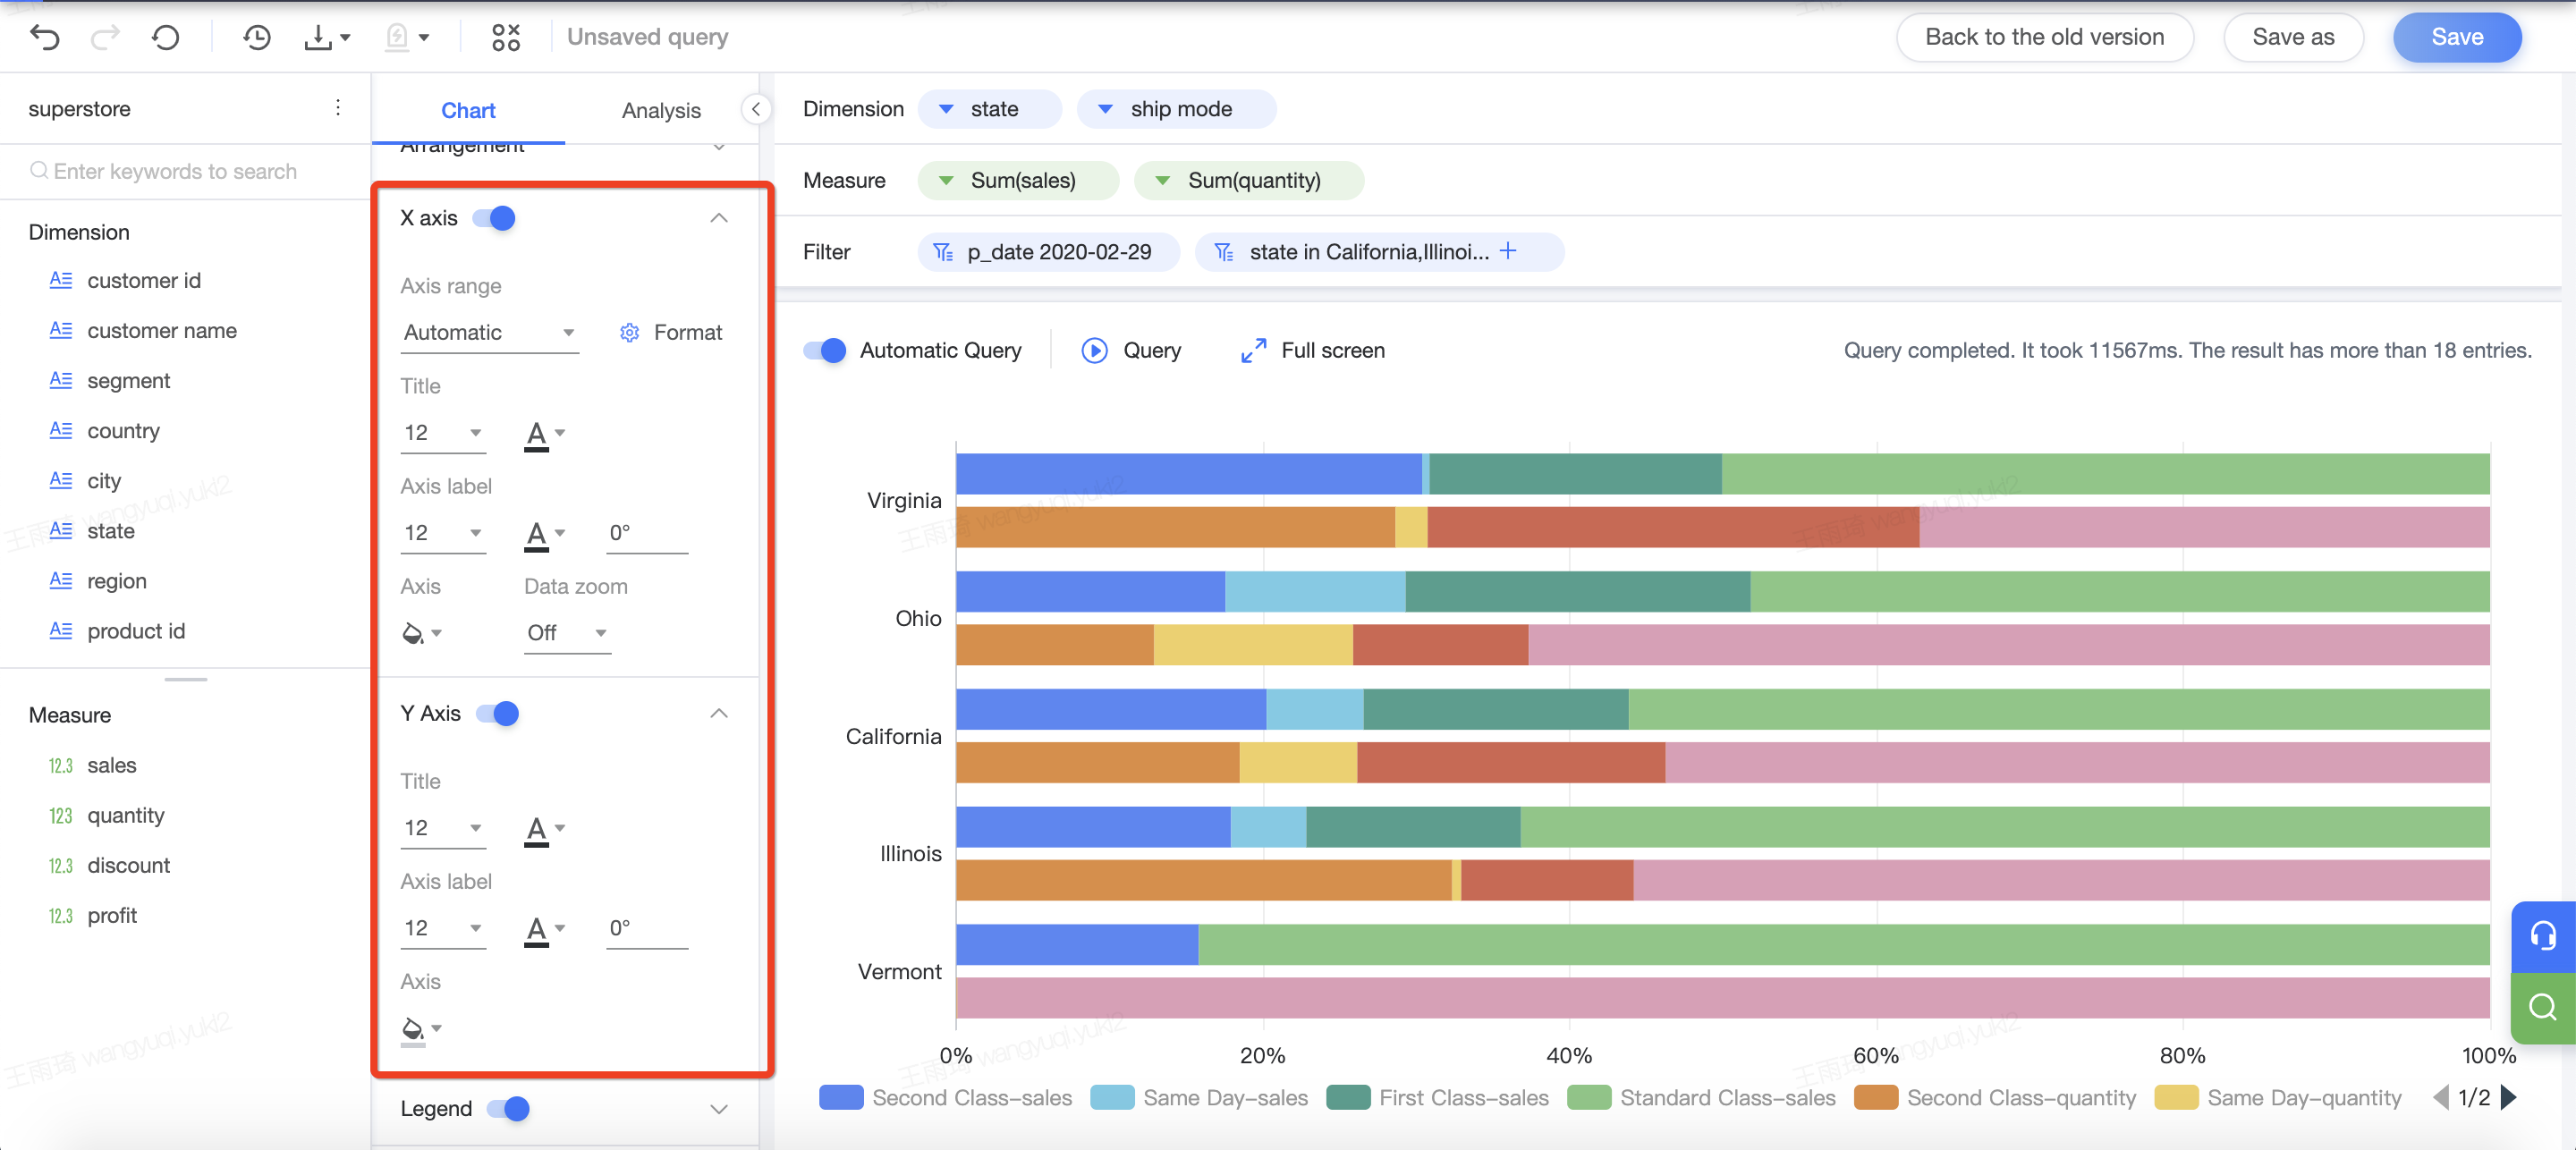
Task: Open Y axis title font color
Action: pos(545,830)
